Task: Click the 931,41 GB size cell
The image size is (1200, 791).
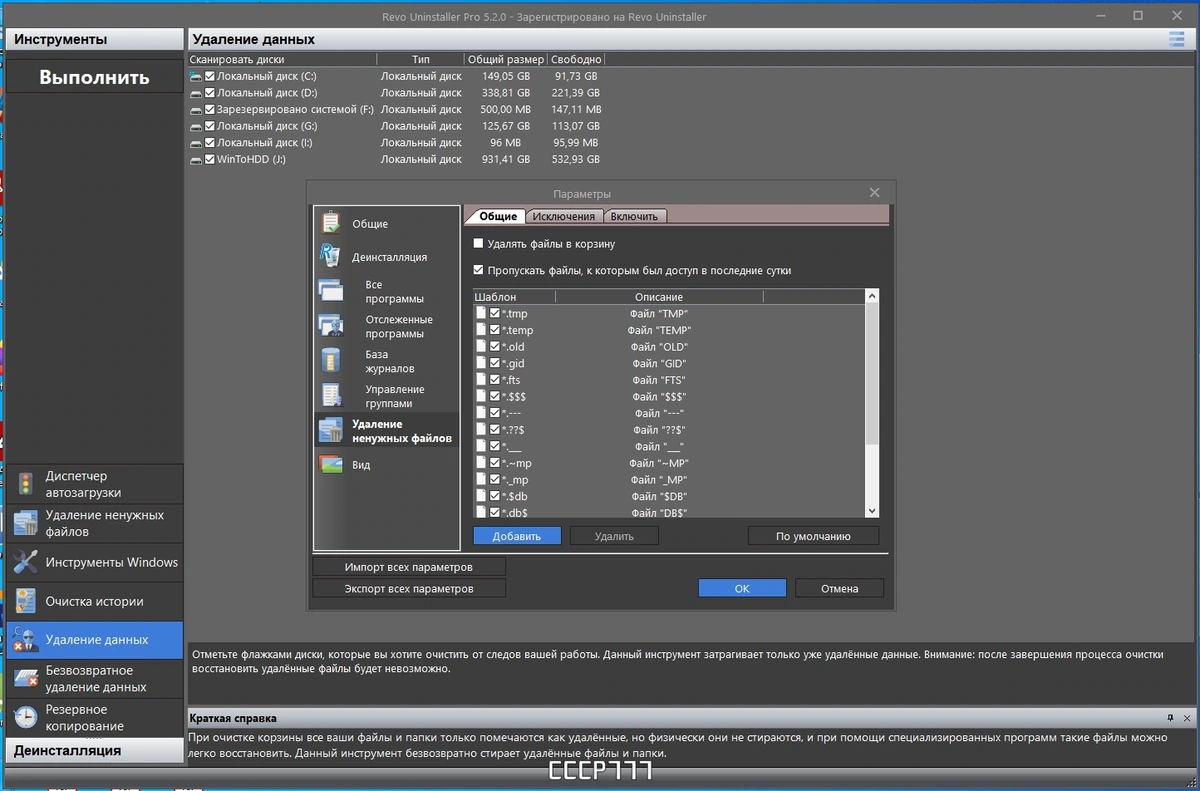Action: (x=506, y=159)
